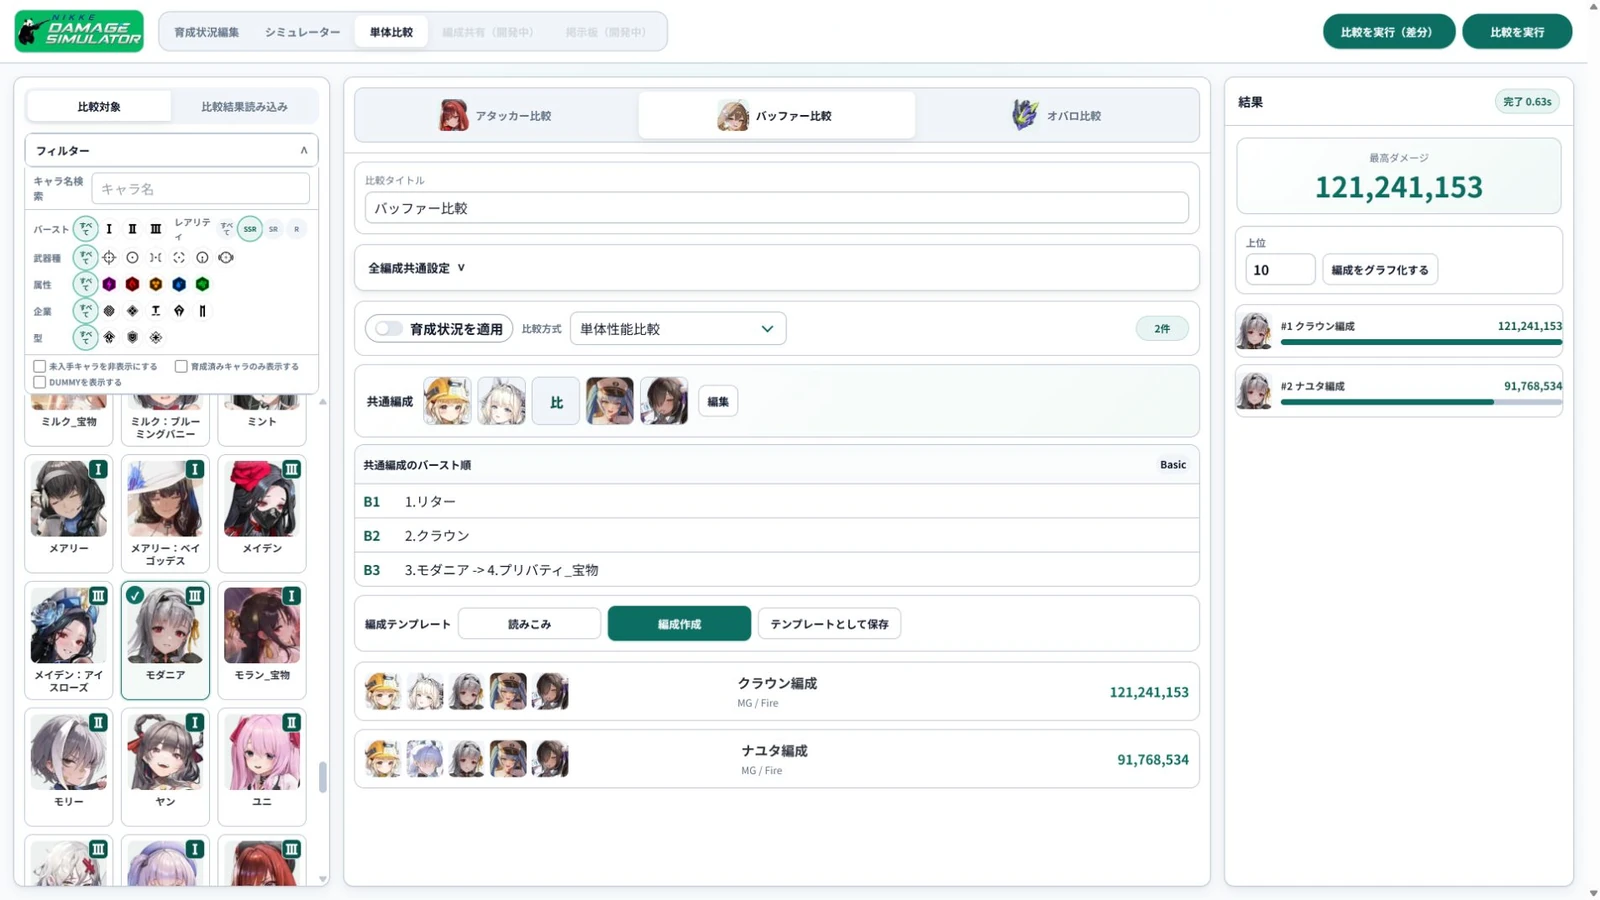Click the 読みこみ template button

point(529,624)
